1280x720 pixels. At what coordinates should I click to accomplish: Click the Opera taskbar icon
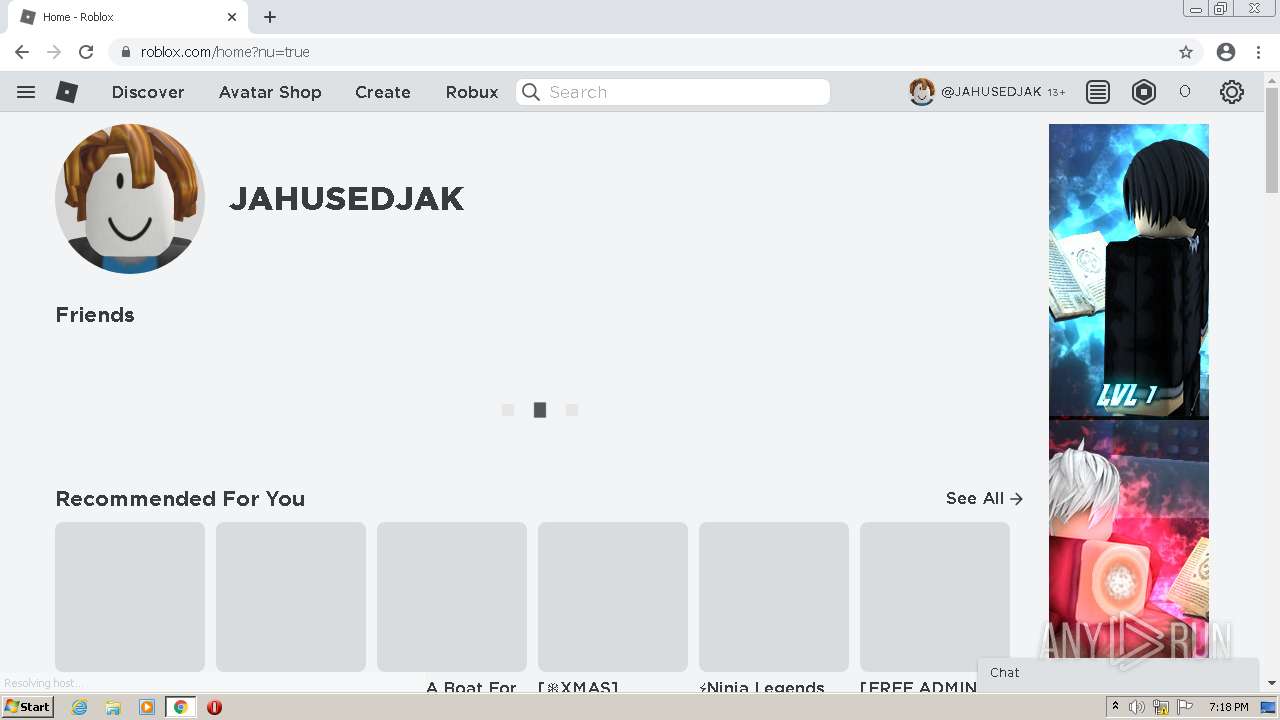(214, 707)
